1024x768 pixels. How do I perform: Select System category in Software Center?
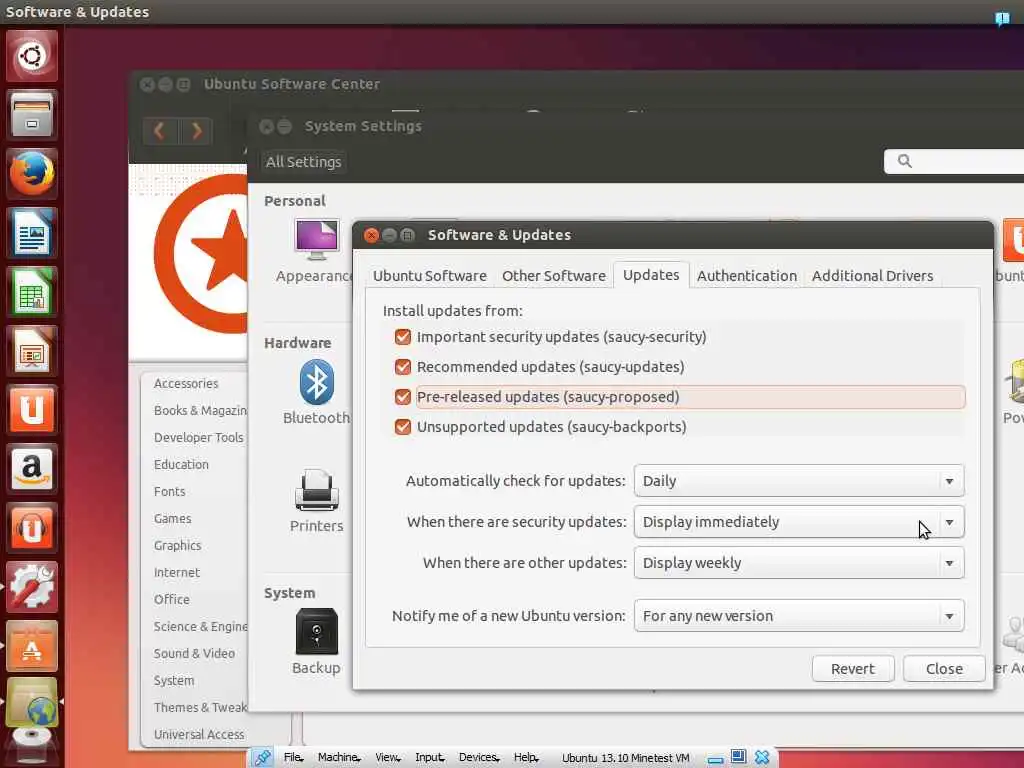(x=174, y=680)
